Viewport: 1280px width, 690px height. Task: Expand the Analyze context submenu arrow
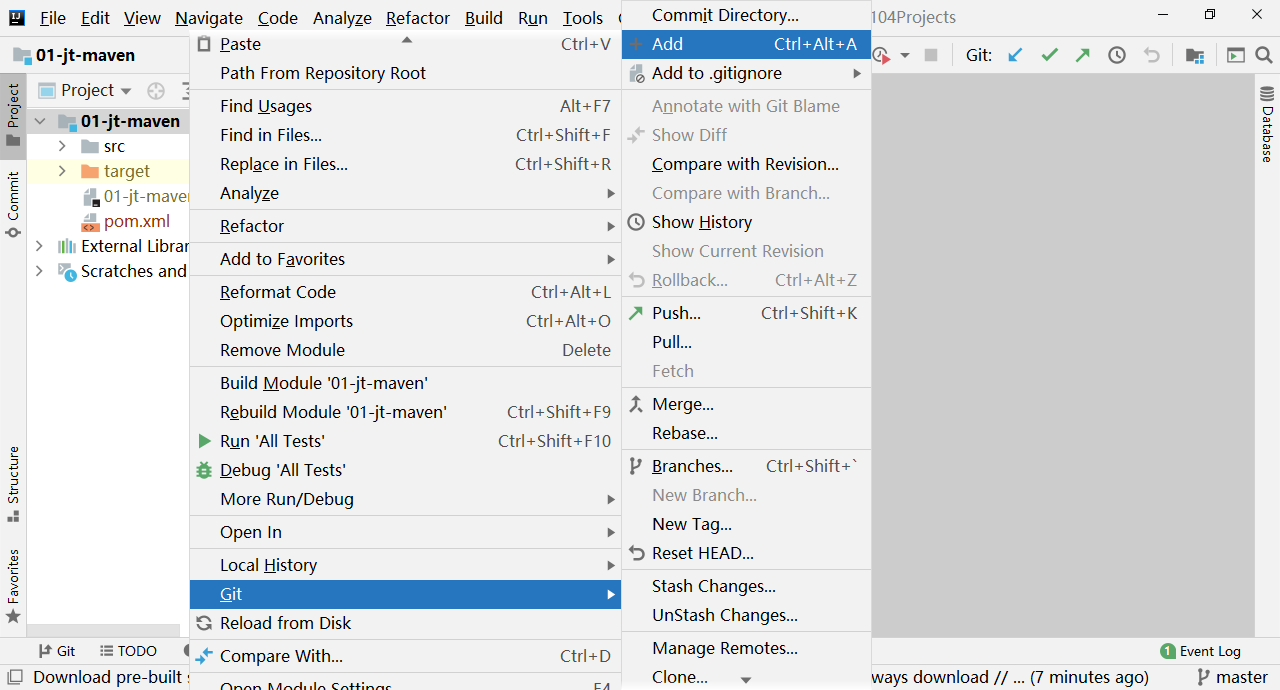[x=610, y=193]
